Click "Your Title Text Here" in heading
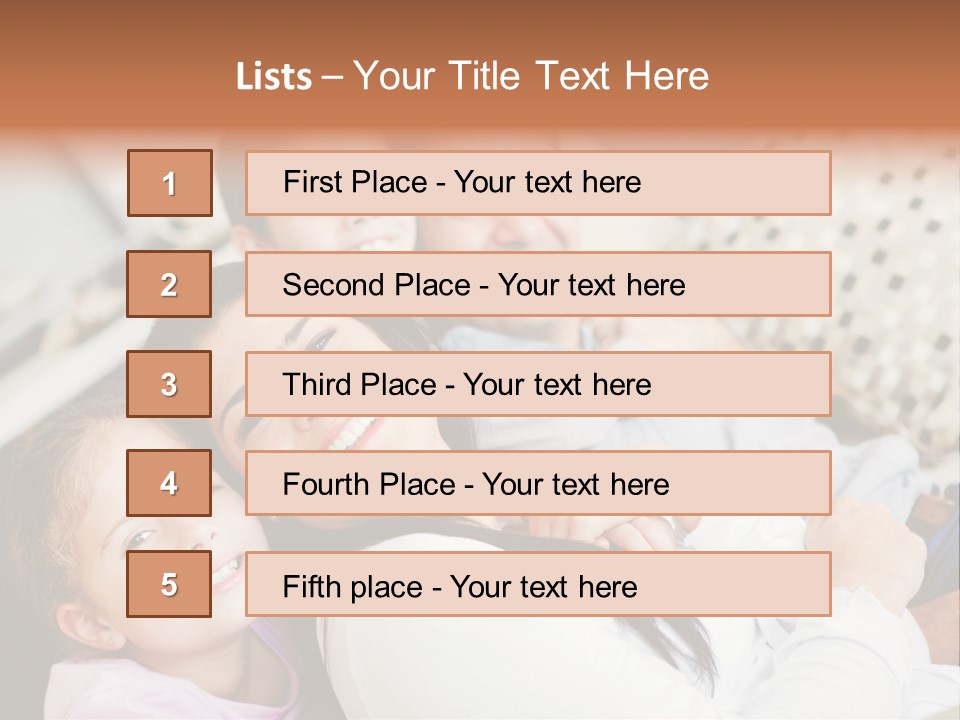This screenshot has height=720, width=960. (x=531, y=76)
